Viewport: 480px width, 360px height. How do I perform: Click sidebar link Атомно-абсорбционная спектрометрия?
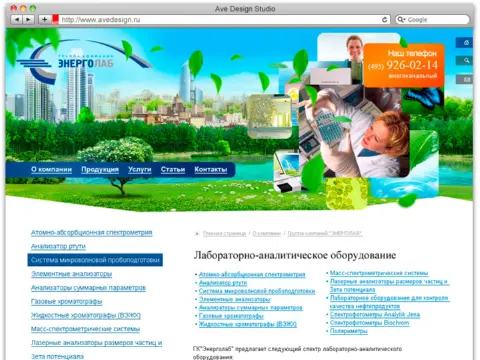[92, 233]
